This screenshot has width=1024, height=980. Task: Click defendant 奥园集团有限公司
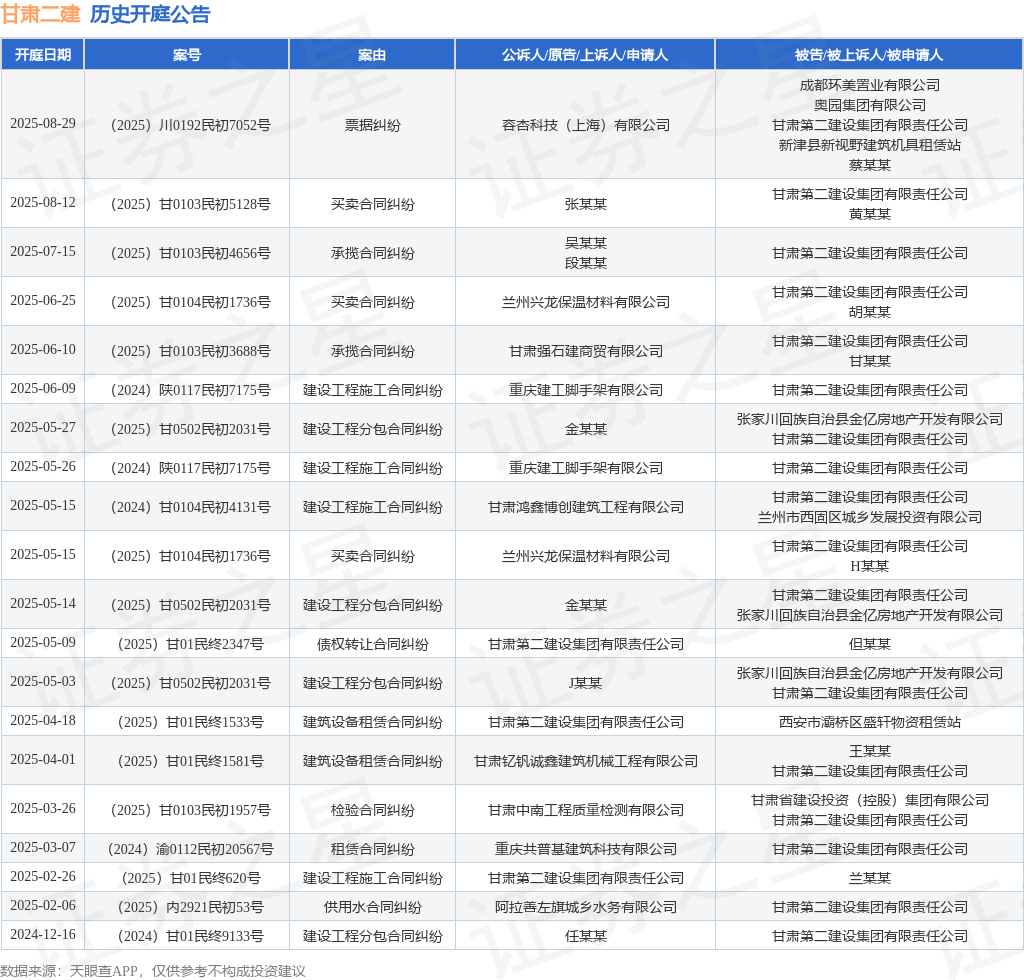point(869,105)
